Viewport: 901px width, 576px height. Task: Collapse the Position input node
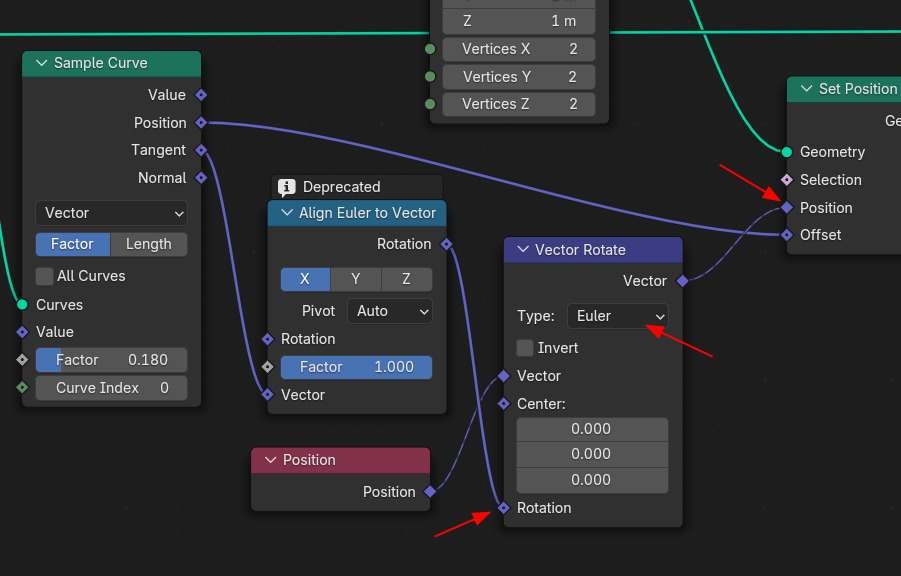coord(271,460)
